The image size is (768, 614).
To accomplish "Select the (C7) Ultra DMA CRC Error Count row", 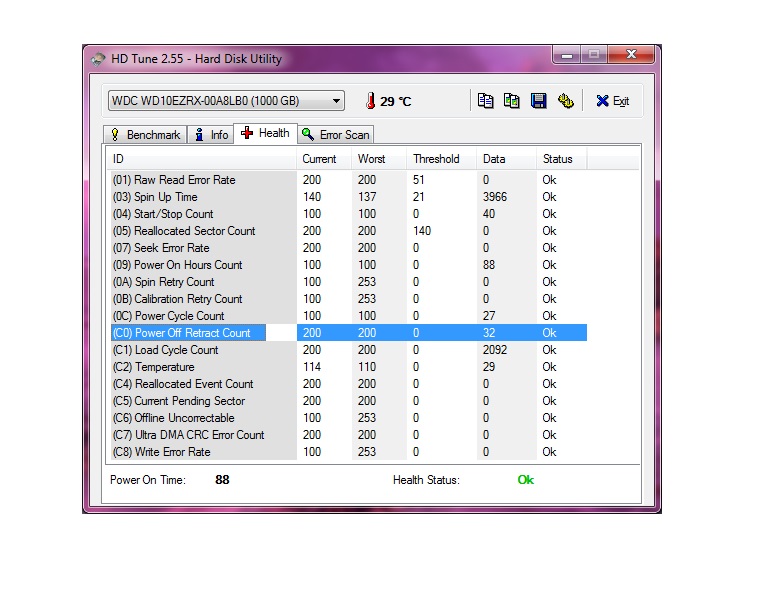I will [x=349, y=435].
